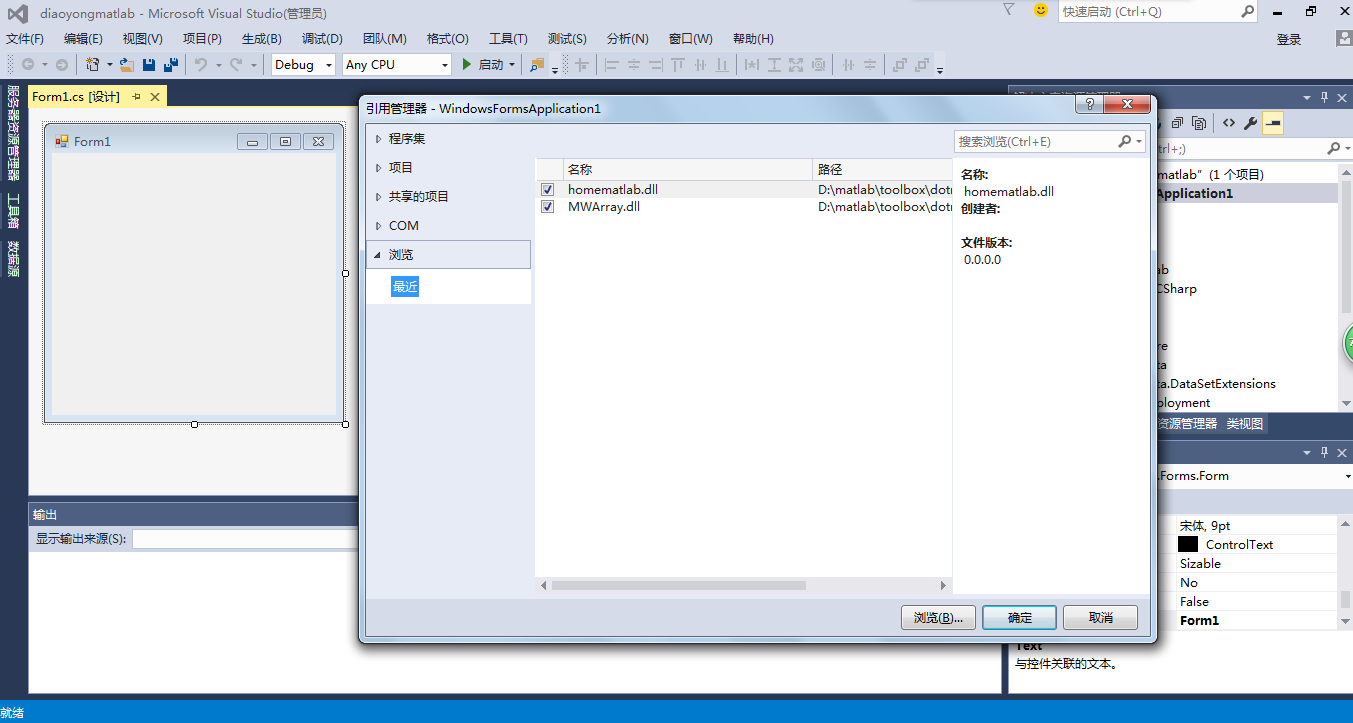This screenshot has width=1353, height=723.
Task: Open the 团队(M) menu
Action: click(385, 39)
